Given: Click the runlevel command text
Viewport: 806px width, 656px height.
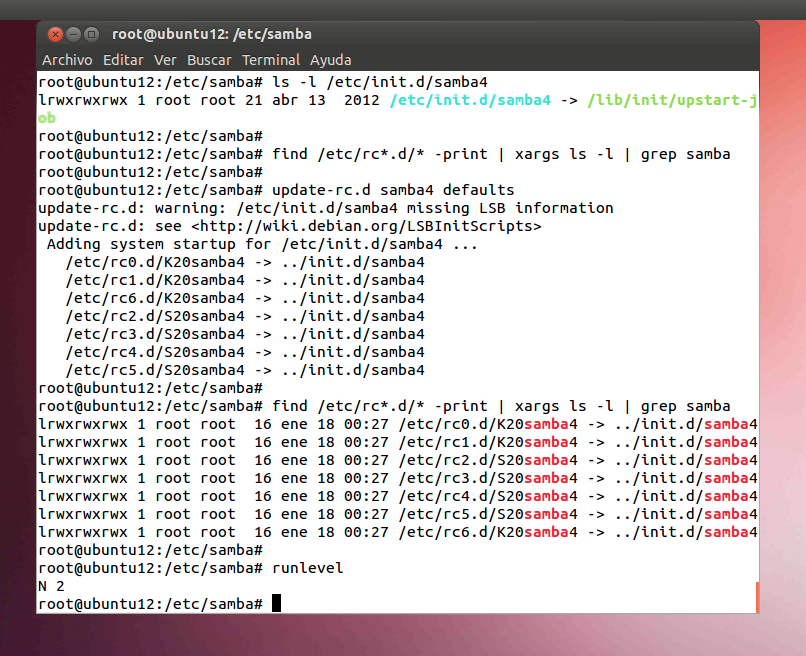Looking at the screenshot, I should [307, 568].
